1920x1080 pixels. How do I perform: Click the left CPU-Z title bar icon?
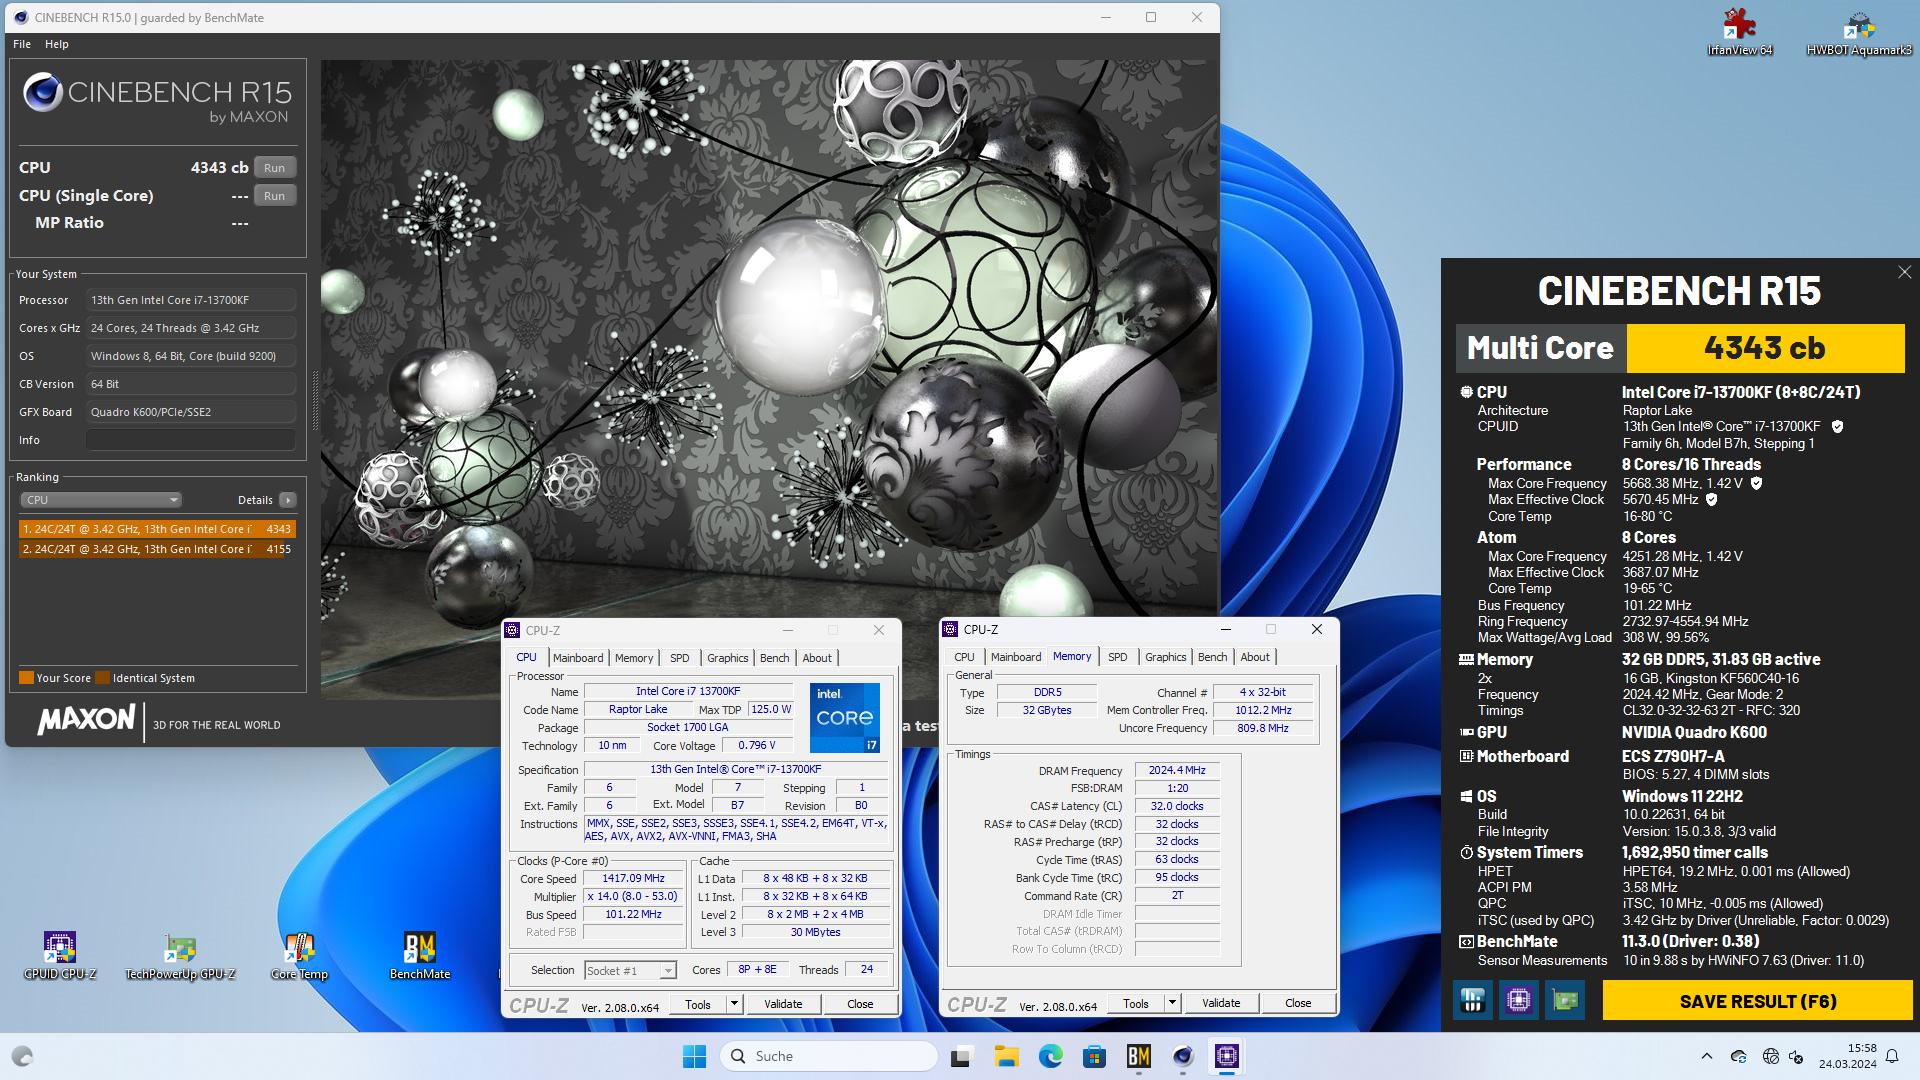tap(513, 630)
